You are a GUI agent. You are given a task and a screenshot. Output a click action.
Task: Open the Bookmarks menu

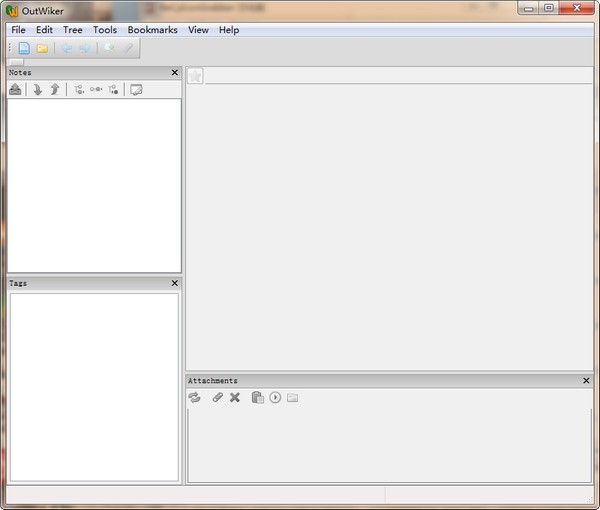[x=153, y=30]
